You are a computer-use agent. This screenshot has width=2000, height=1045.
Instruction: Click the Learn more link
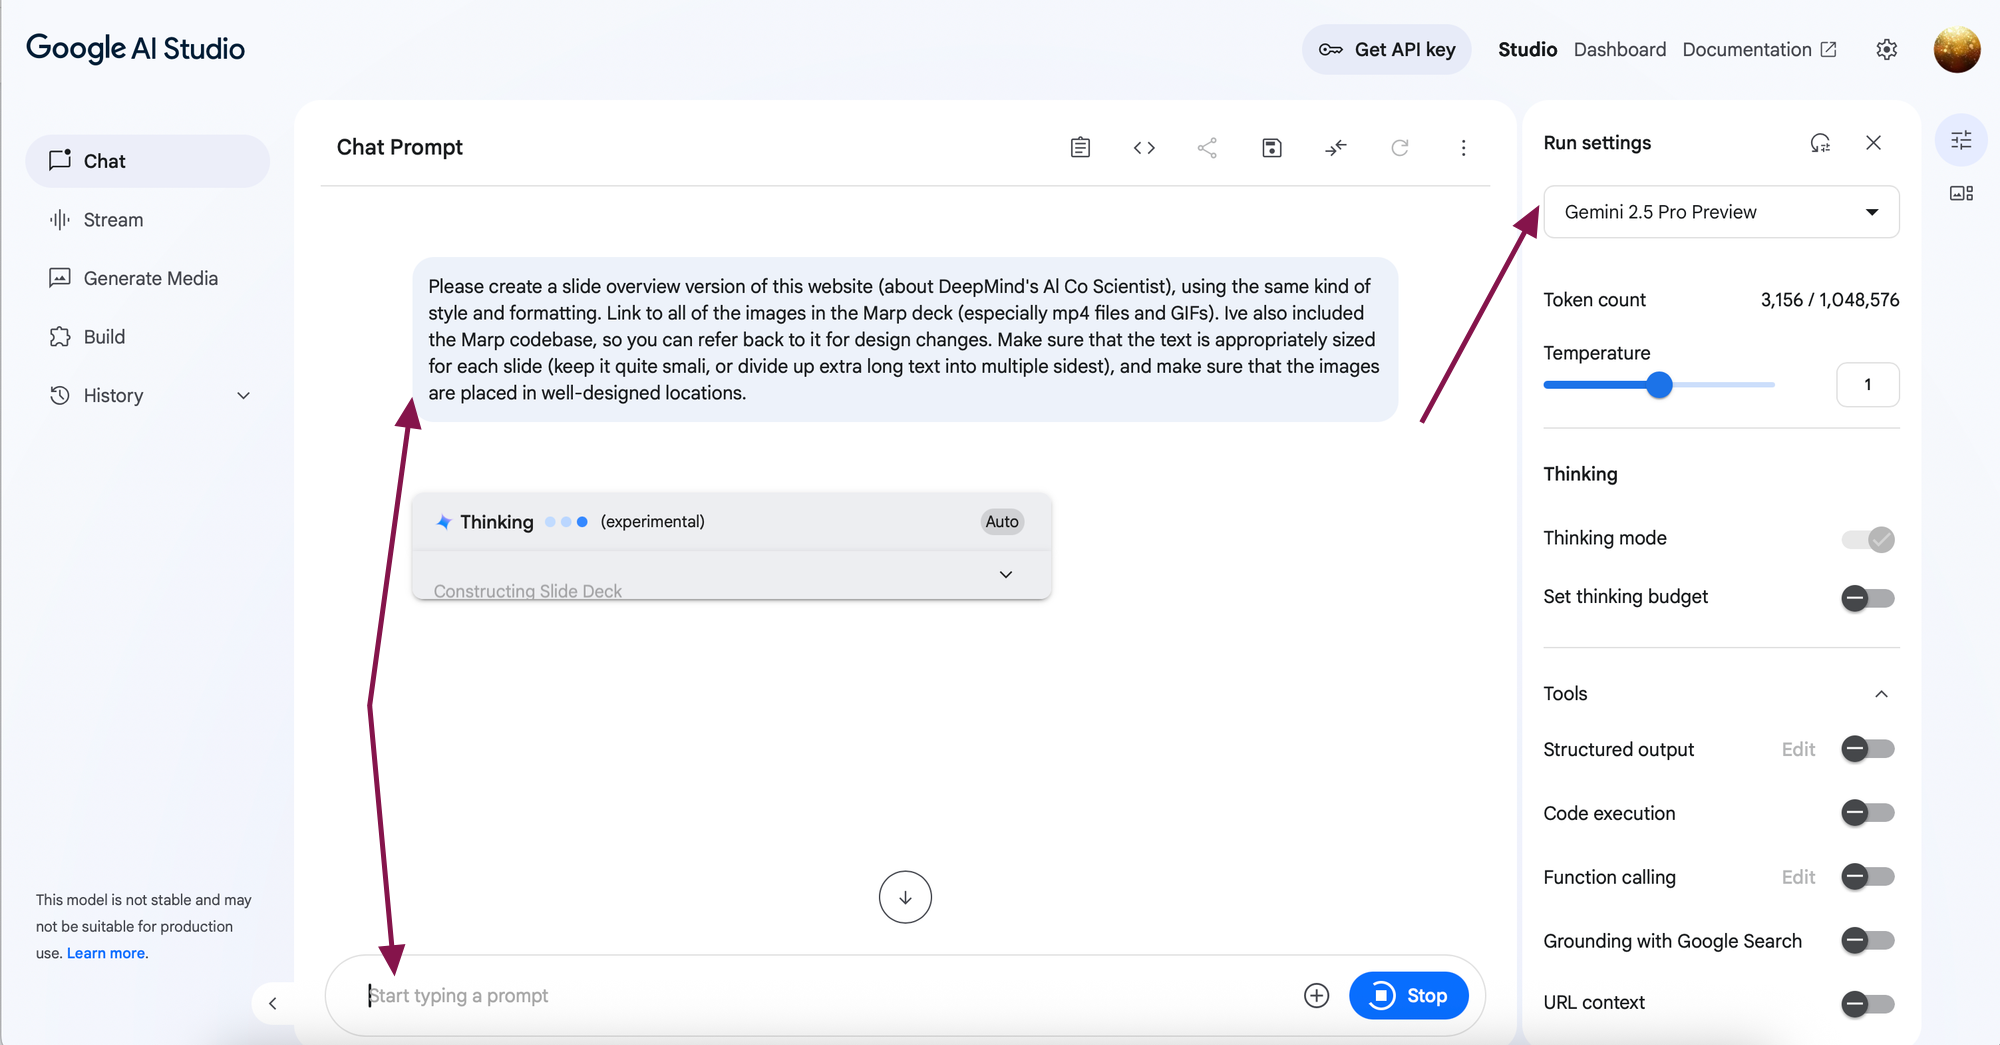107,953
